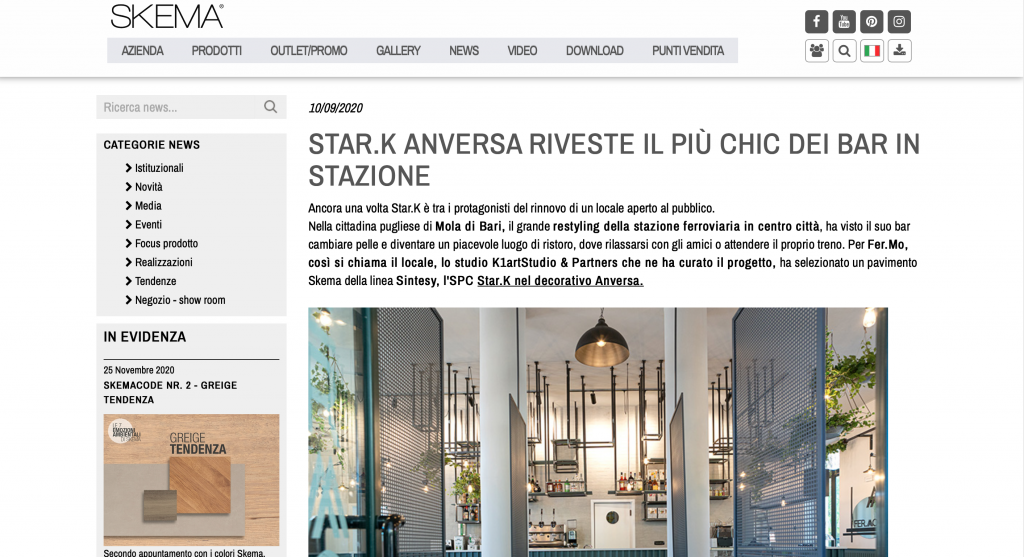Click the Ricerca news search field
Image resolution: width=1024 pixels, height=557 pixels.
point(178,107)
